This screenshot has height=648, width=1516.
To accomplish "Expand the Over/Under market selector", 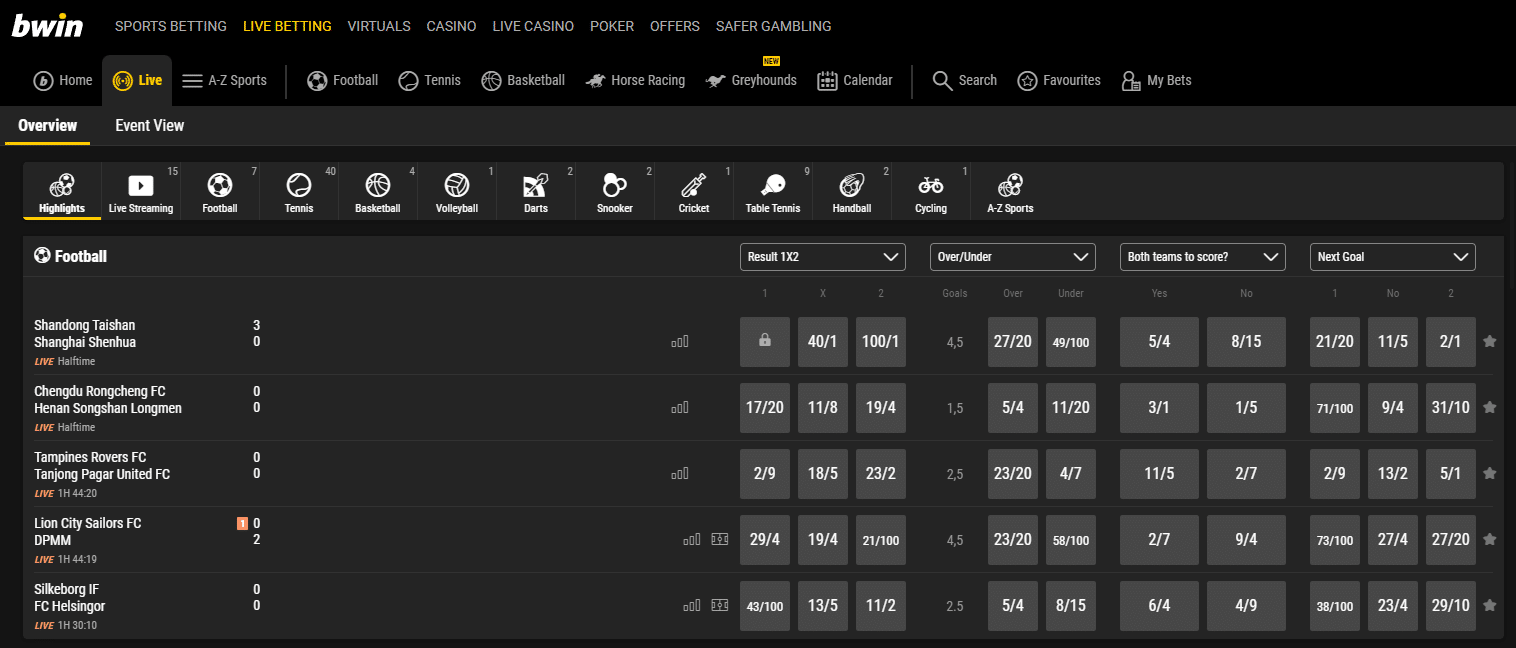I will [x=1012, y=257].
